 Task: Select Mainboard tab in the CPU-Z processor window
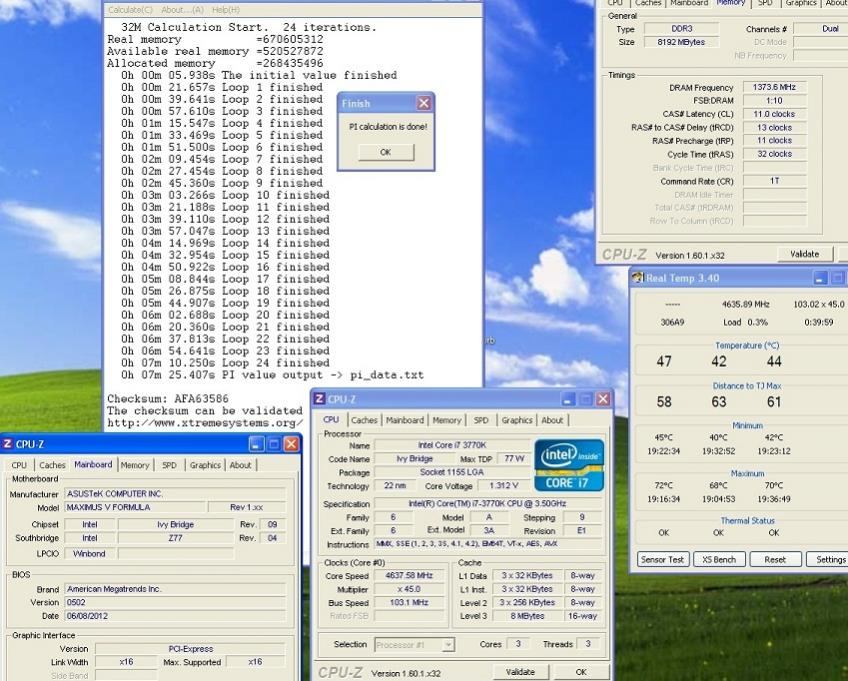(x=405, y=420)
